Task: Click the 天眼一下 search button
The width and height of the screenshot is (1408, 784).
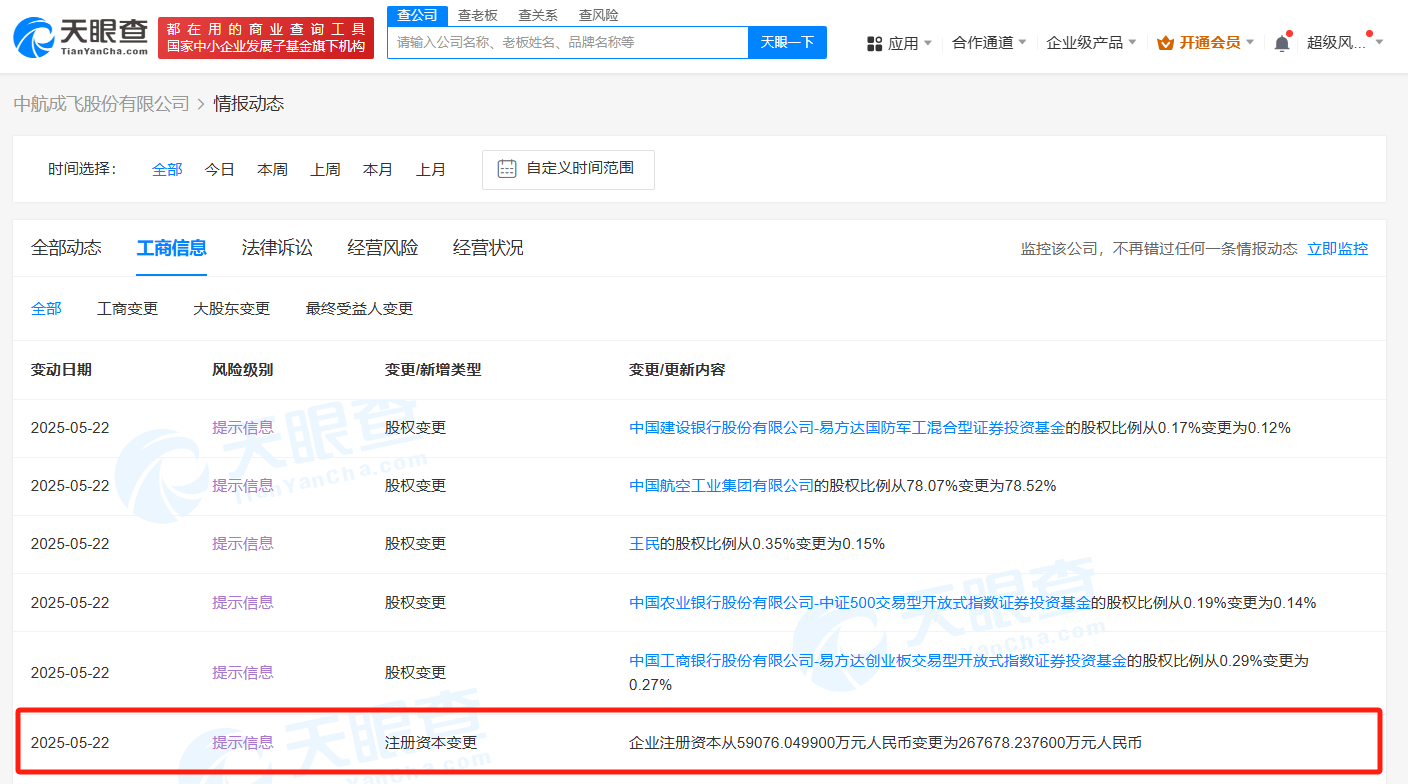Action: coord(787,42)
